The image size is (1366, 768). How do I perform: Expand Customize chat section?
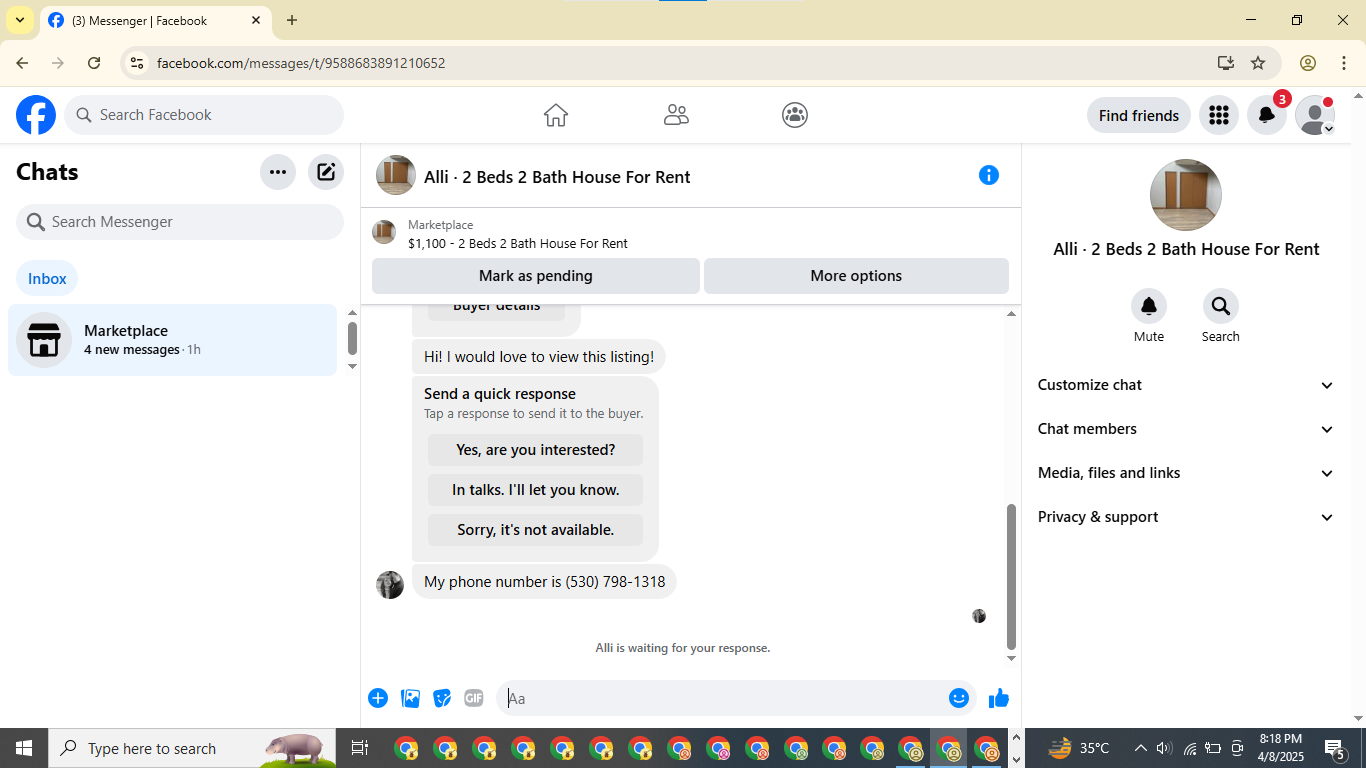tap(1186, 385)
